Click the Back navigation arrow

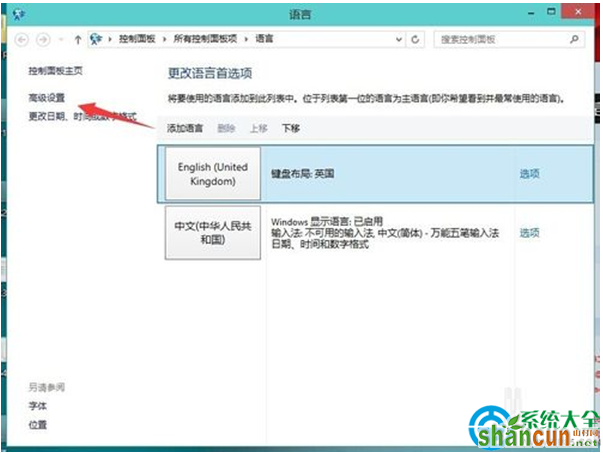coord(22,40)
